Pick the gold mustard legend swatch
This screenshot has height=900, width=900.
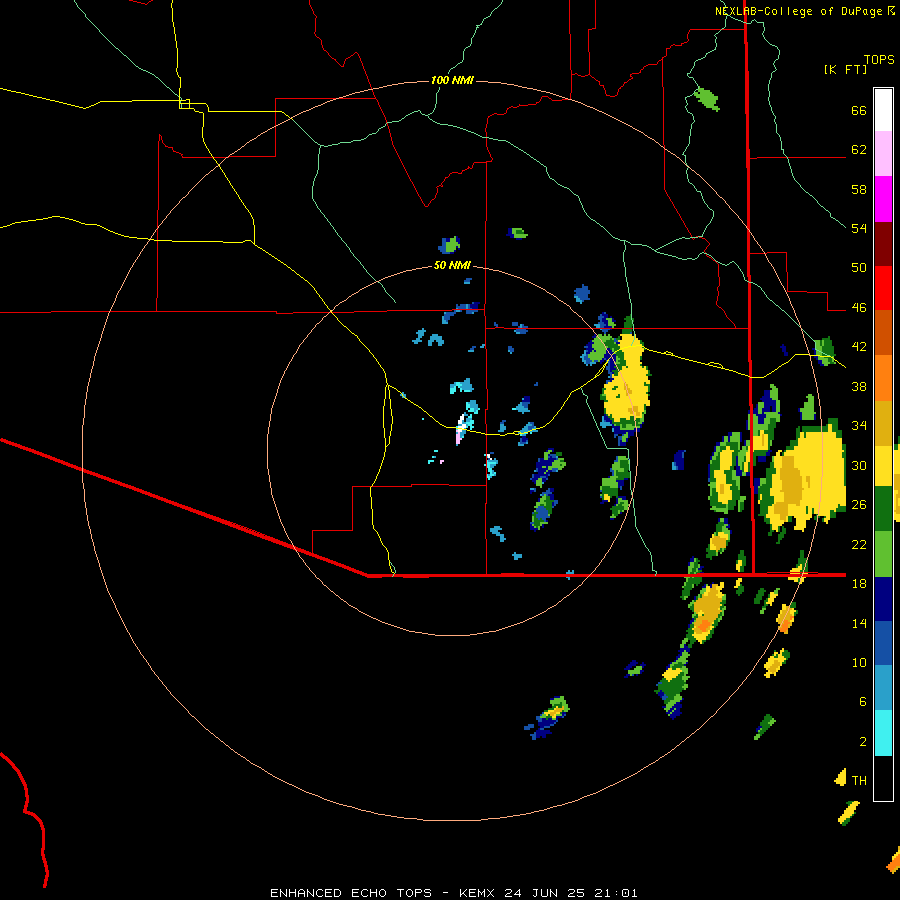(x=883, y=423)
